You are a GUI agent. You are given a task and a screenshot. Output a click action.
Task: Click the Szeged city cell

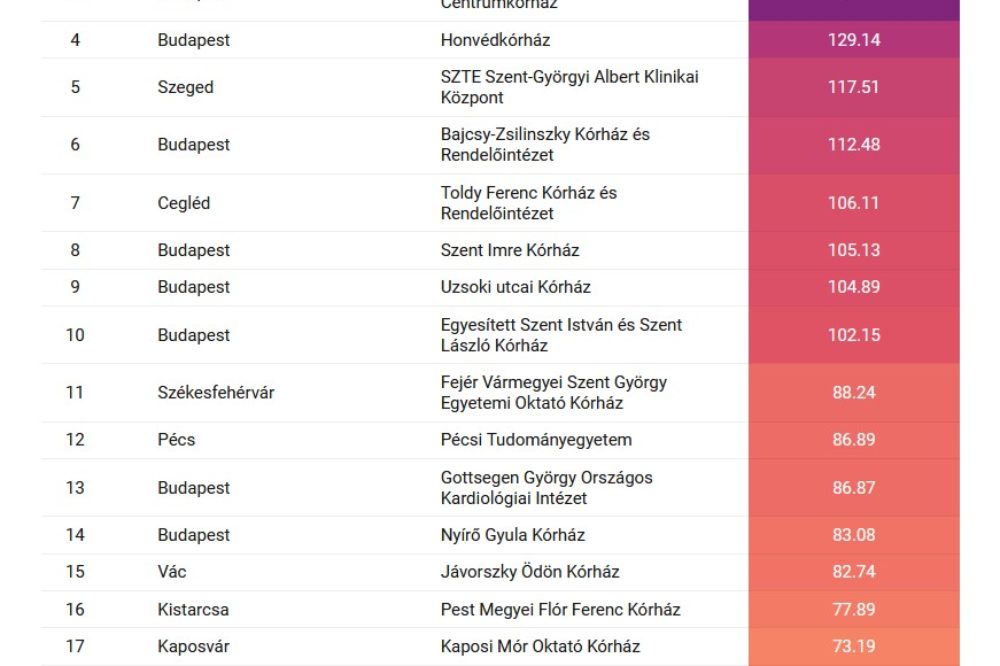(x=185, y=87)
